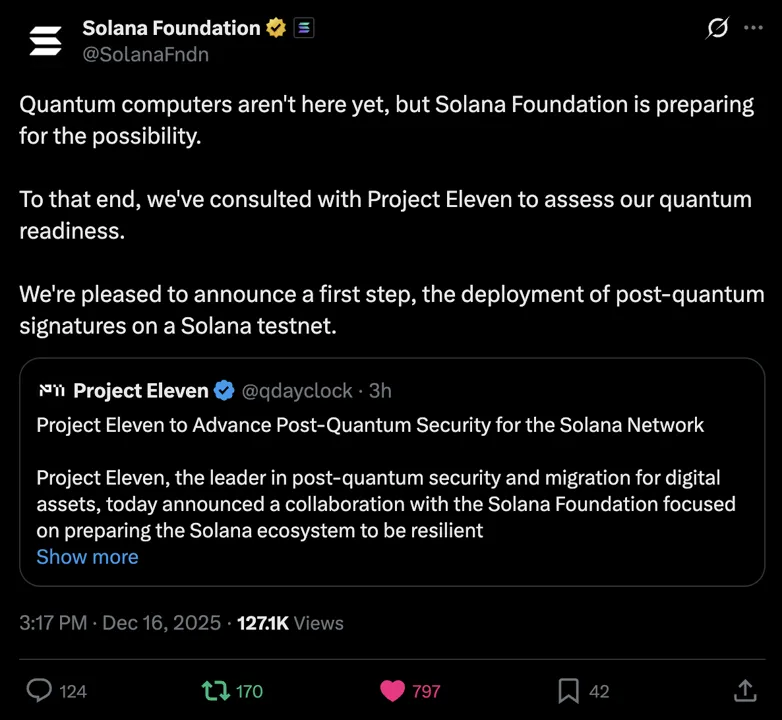Click the @SolanaFndn handle
Image resolution: width=782 pixels, height=720 pixels.
tap(145, 55)
